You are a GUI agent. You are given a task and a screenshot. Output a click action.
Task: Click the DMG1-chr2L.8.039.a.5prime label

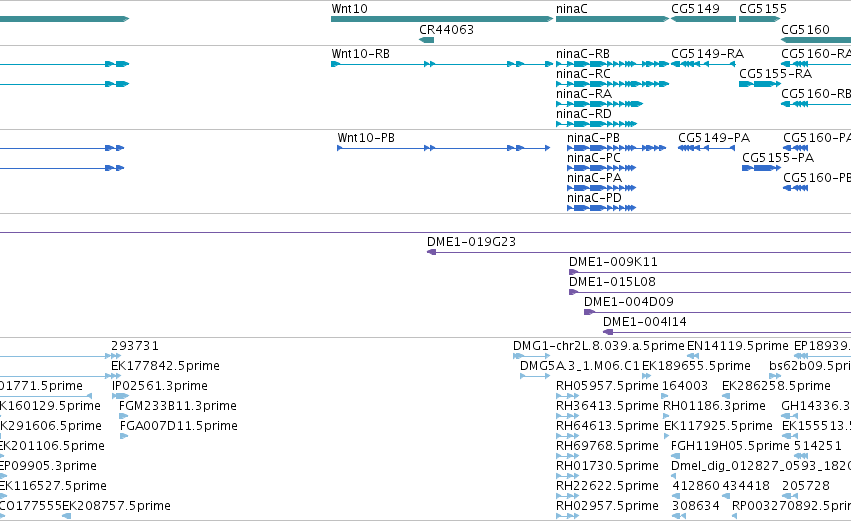[x=599, y=346]
